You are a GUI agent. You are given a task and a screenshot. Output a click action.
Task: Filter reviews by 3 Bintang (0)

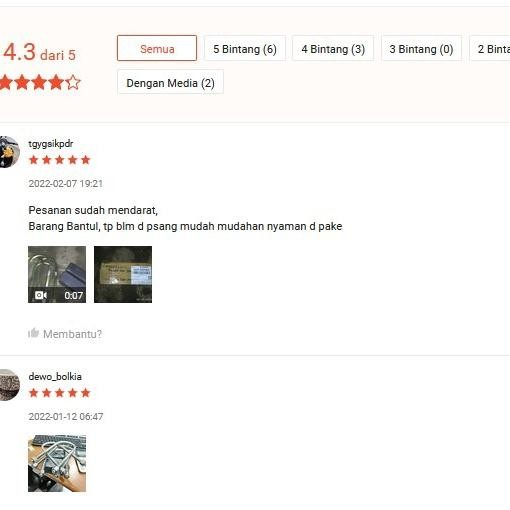tap(421, 48)
